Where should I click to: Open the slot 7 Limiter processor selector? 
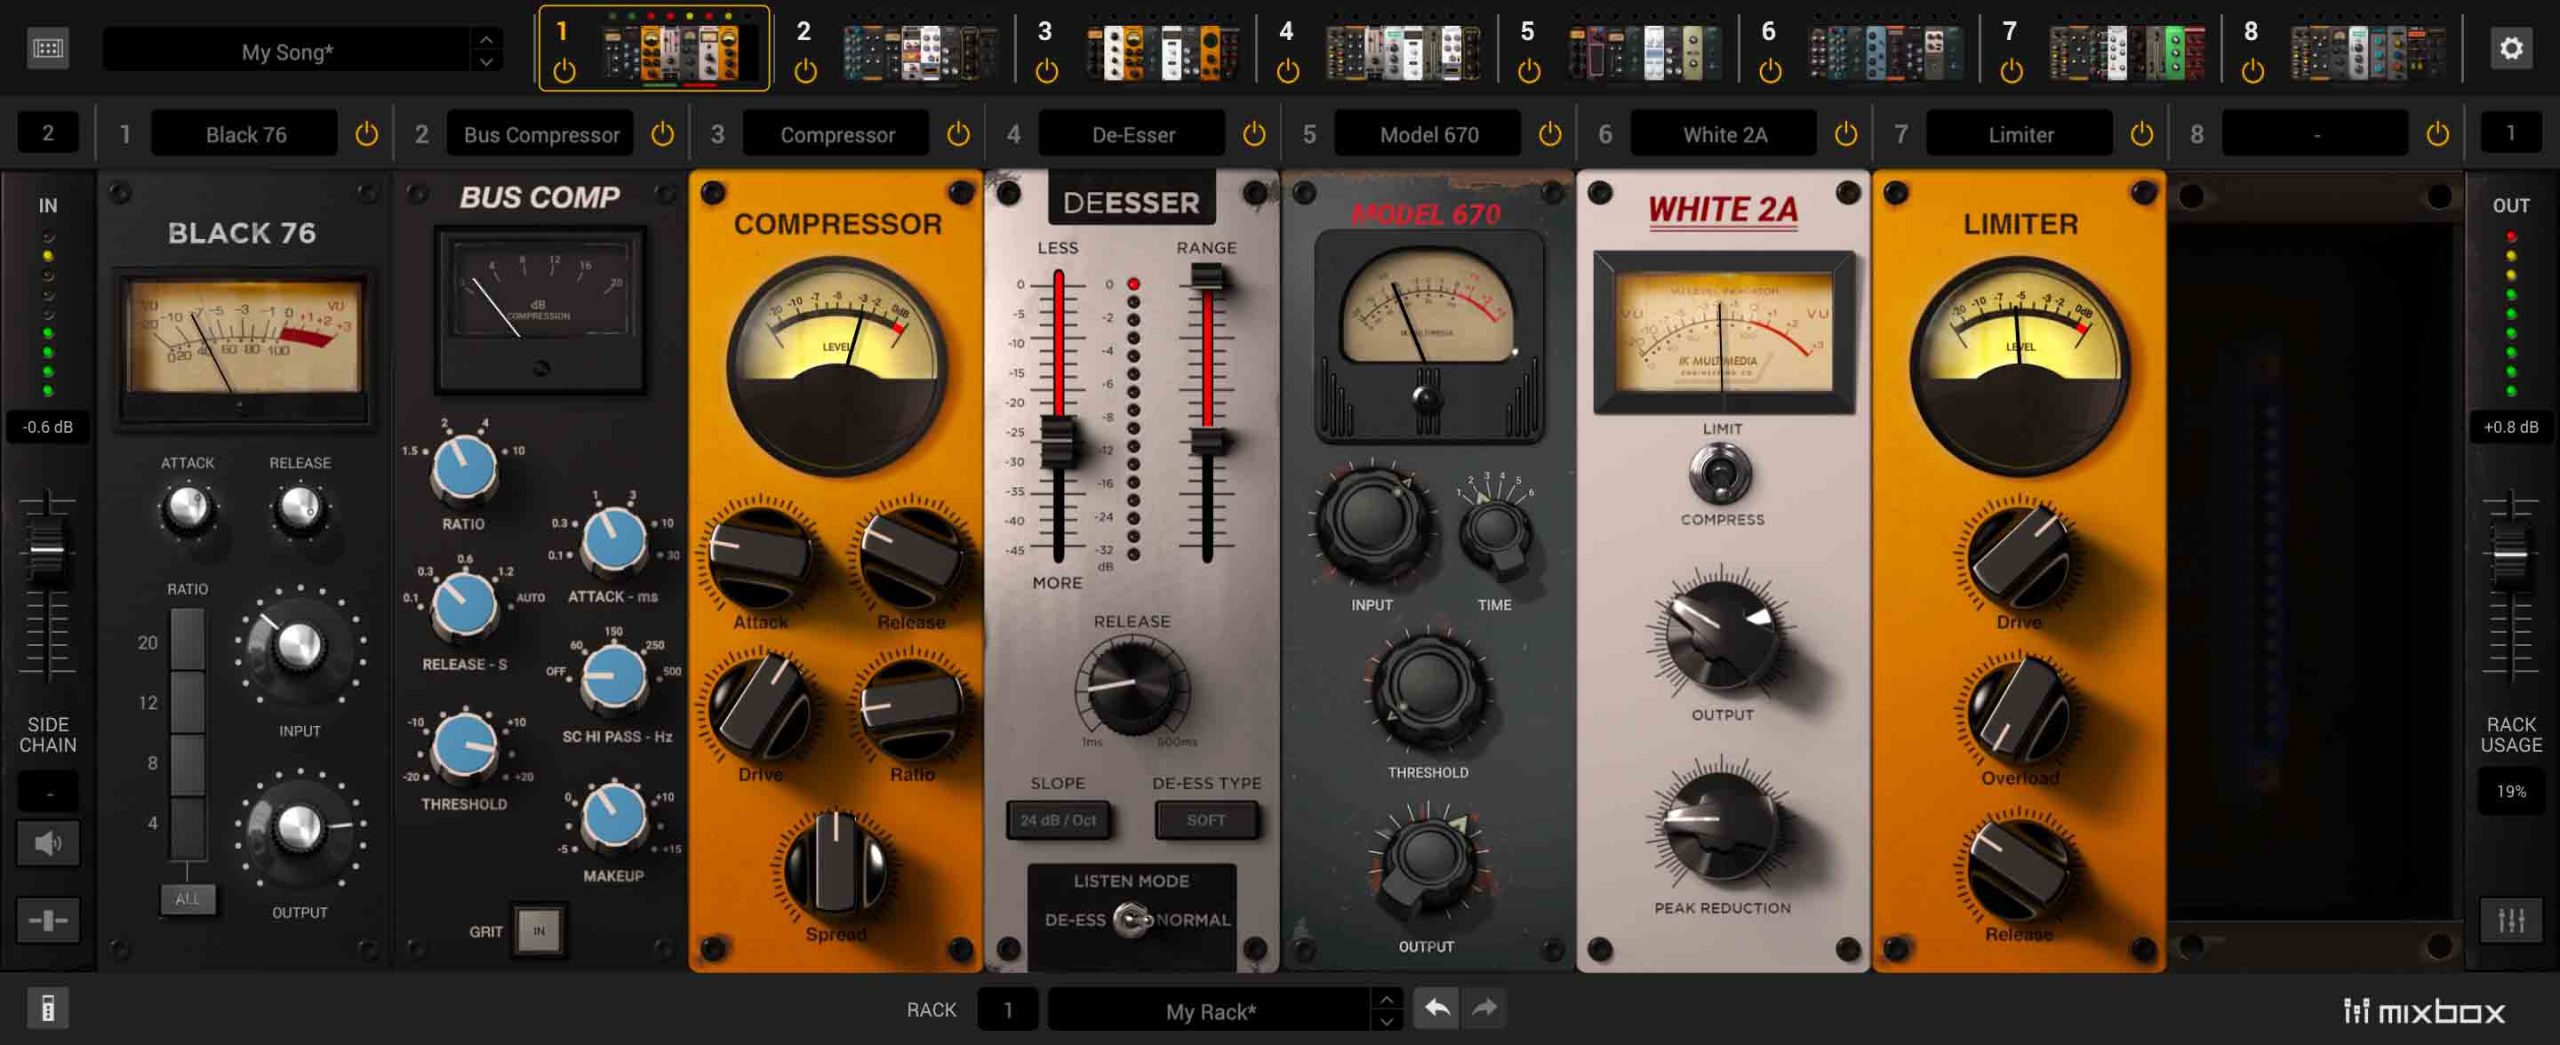(2020, 134)
